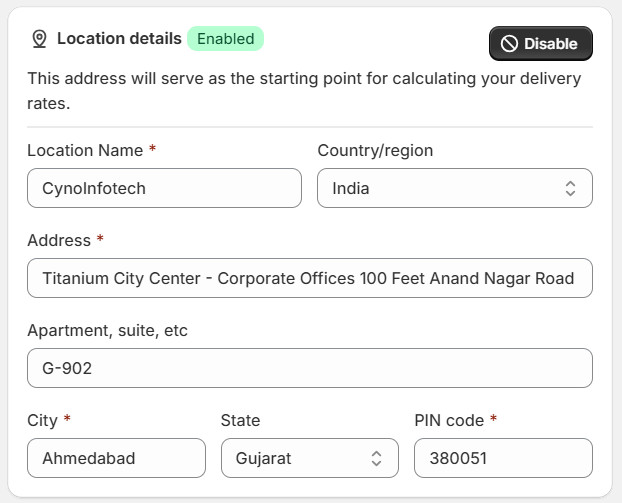Click the Location Name label

click(85, 151)
